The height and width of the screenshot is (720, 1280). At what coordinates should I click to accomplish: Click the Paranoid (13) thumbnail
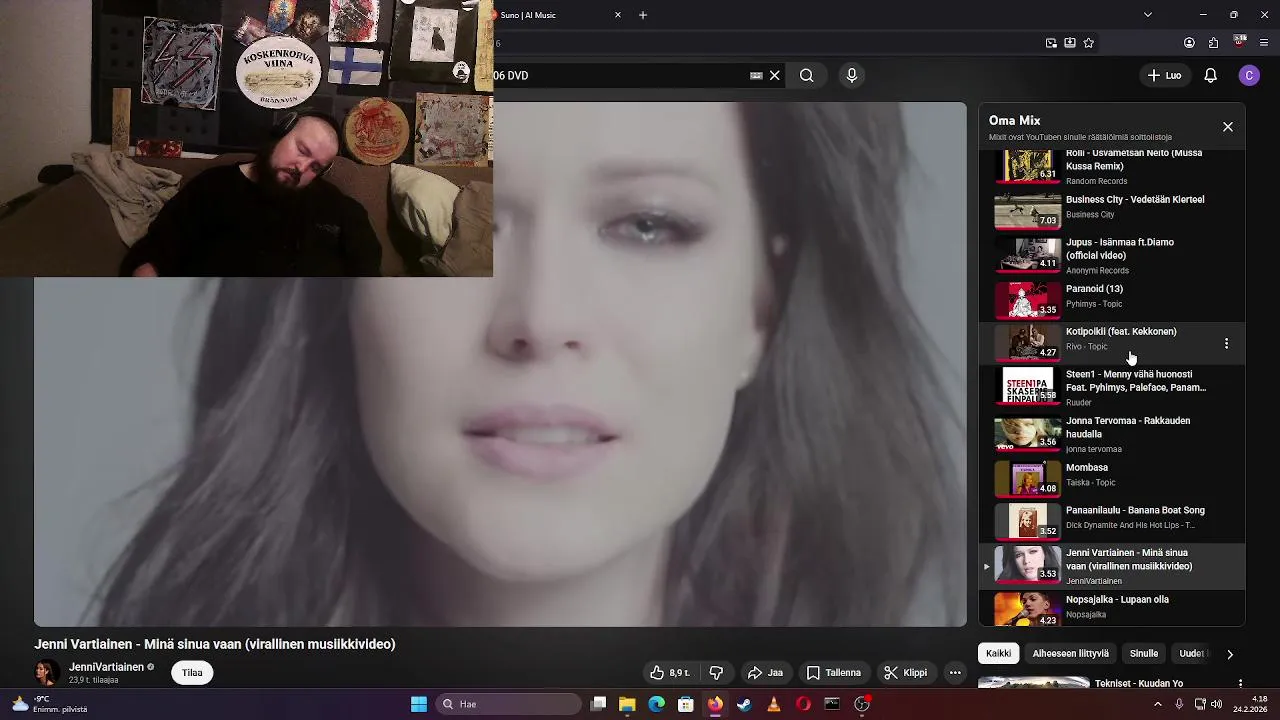click(x=1027, y=299)
